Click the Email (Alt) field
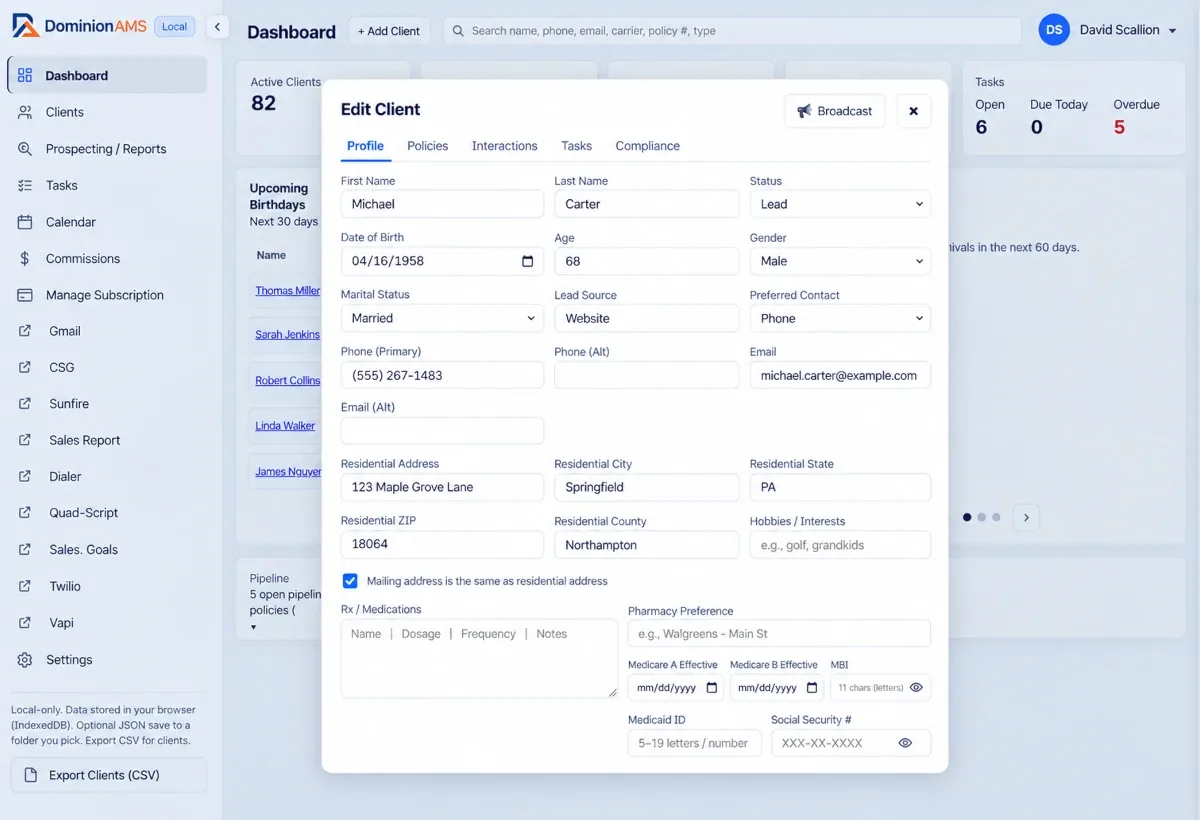This screenshot has width=1200, height=820. (442, 431)
